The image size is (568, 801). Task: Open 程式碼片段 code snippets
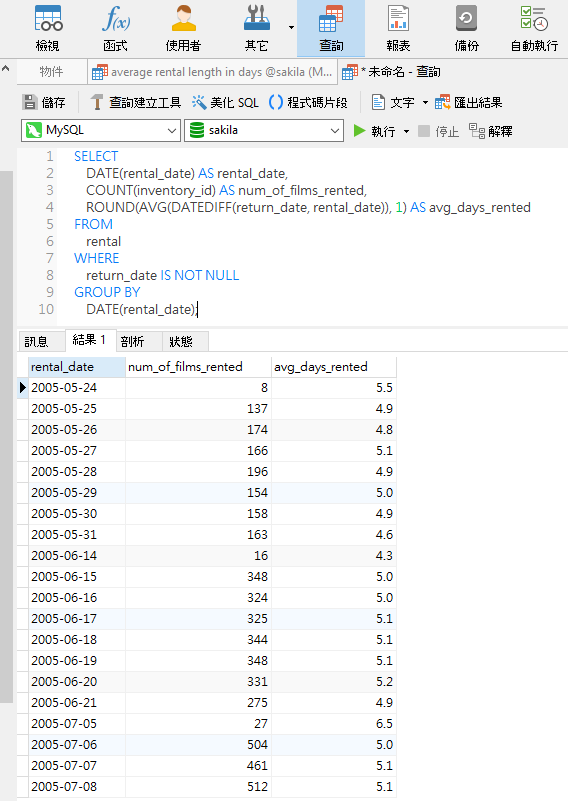pos(308,102)
